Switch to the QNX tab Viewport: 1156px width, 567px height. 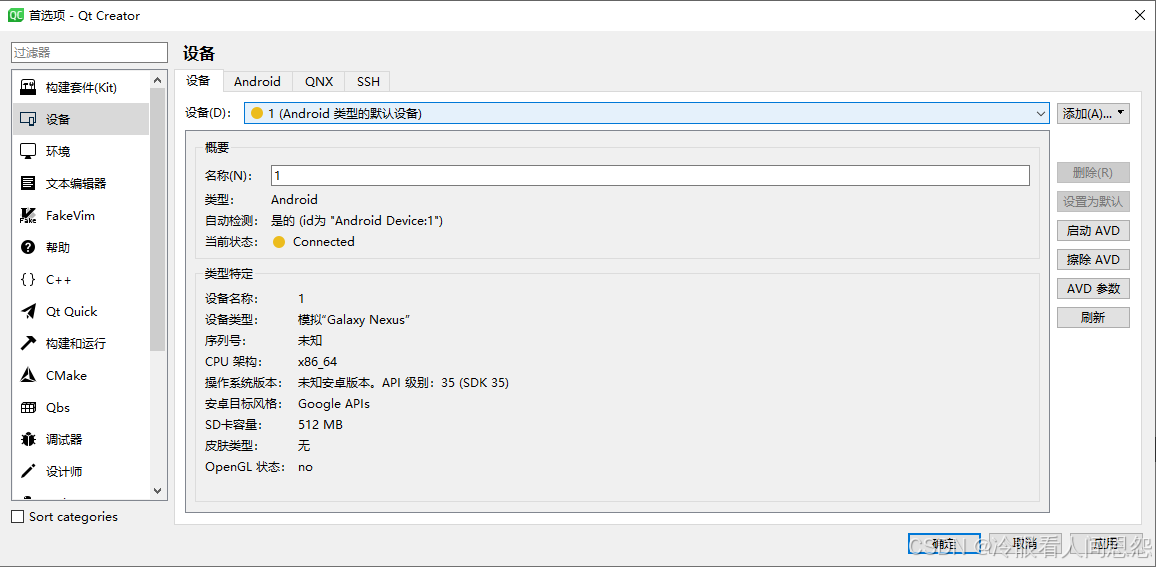click(x=319, y=82)
